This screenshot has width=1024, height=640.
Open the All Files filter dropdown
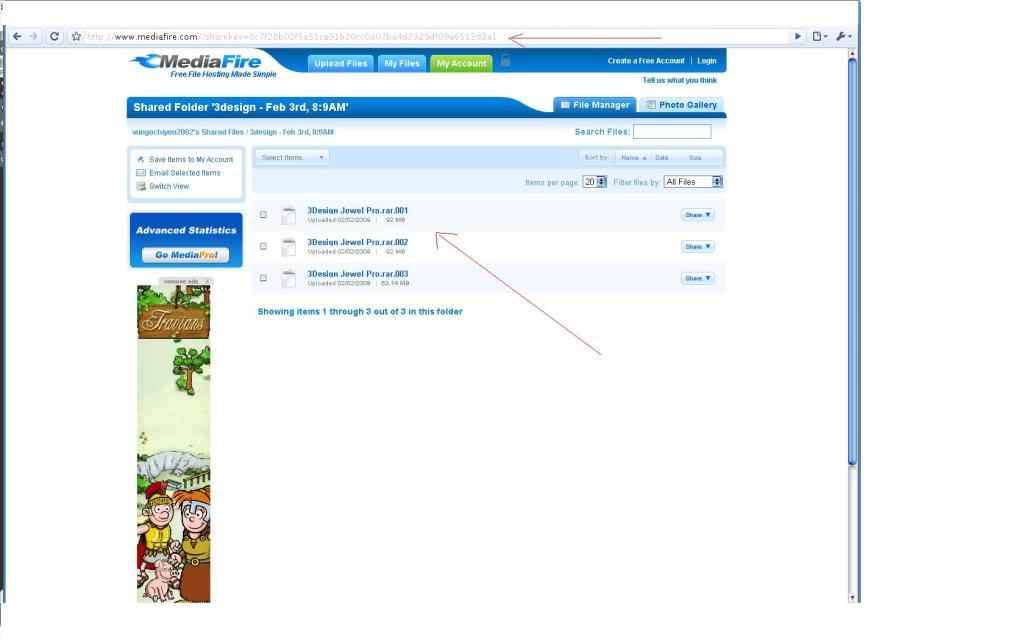click(x=693, y=182)
